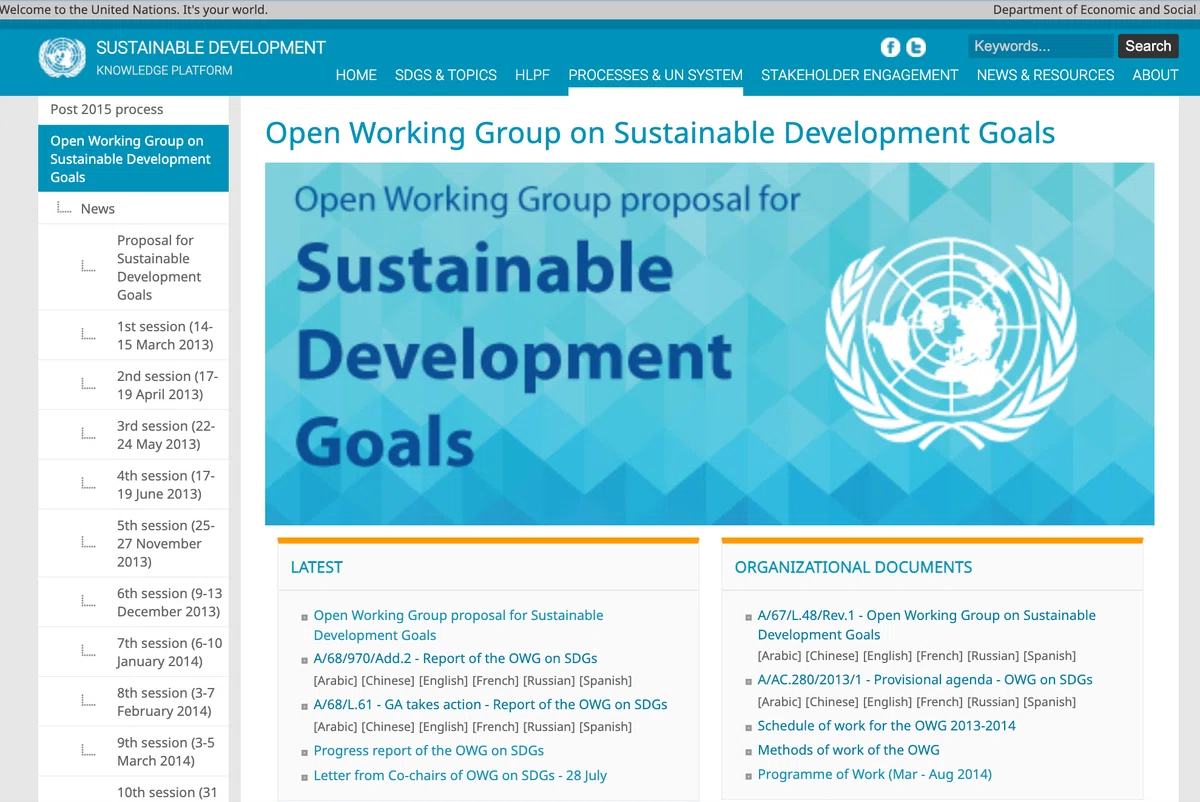Open the Twitter icon link
This screenshot has width=1200, height=802.
pyautogui.click(x=915, y=47)
